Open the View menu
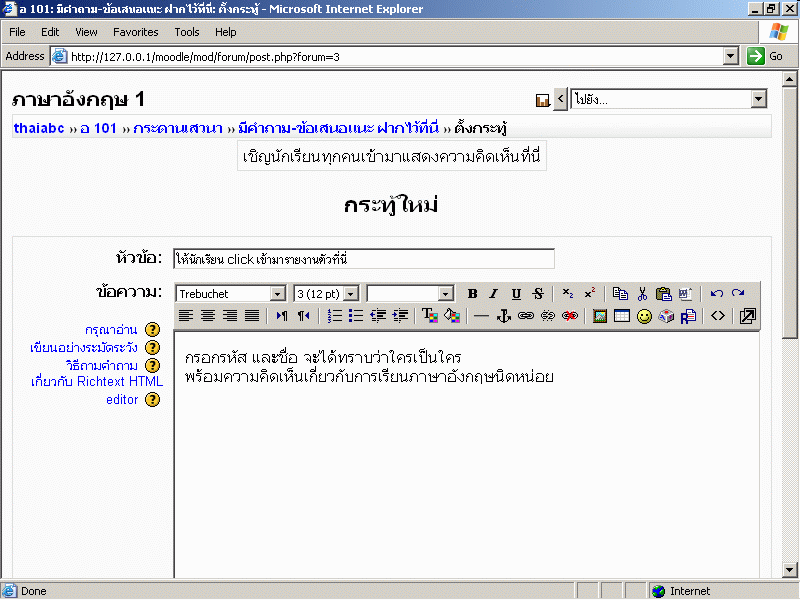The width and height of the screenshot is (800, 600). [x=86, y=32]
